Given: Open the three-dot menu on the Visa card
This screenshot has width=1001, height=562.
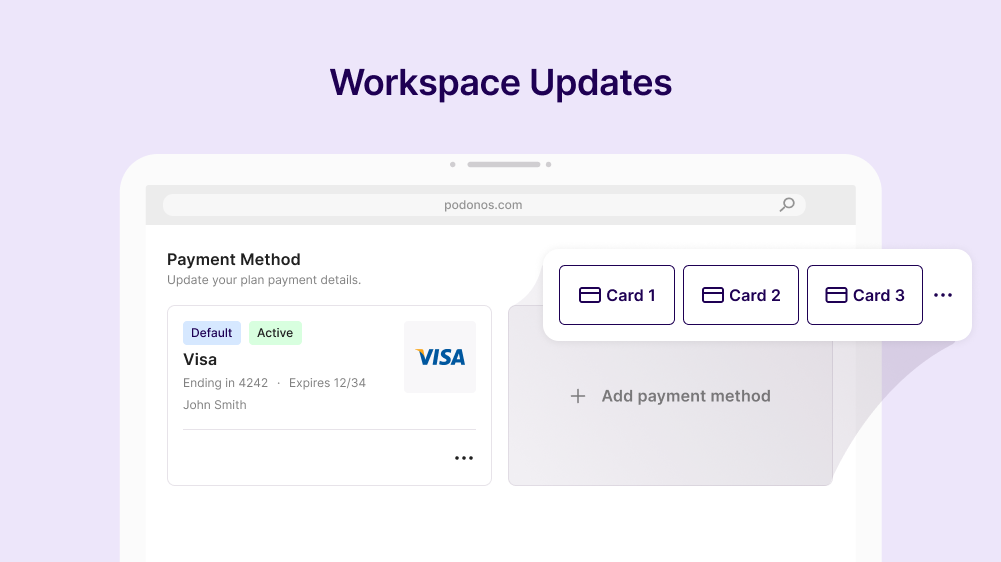Looking at the screenshot, I should 464,458.
